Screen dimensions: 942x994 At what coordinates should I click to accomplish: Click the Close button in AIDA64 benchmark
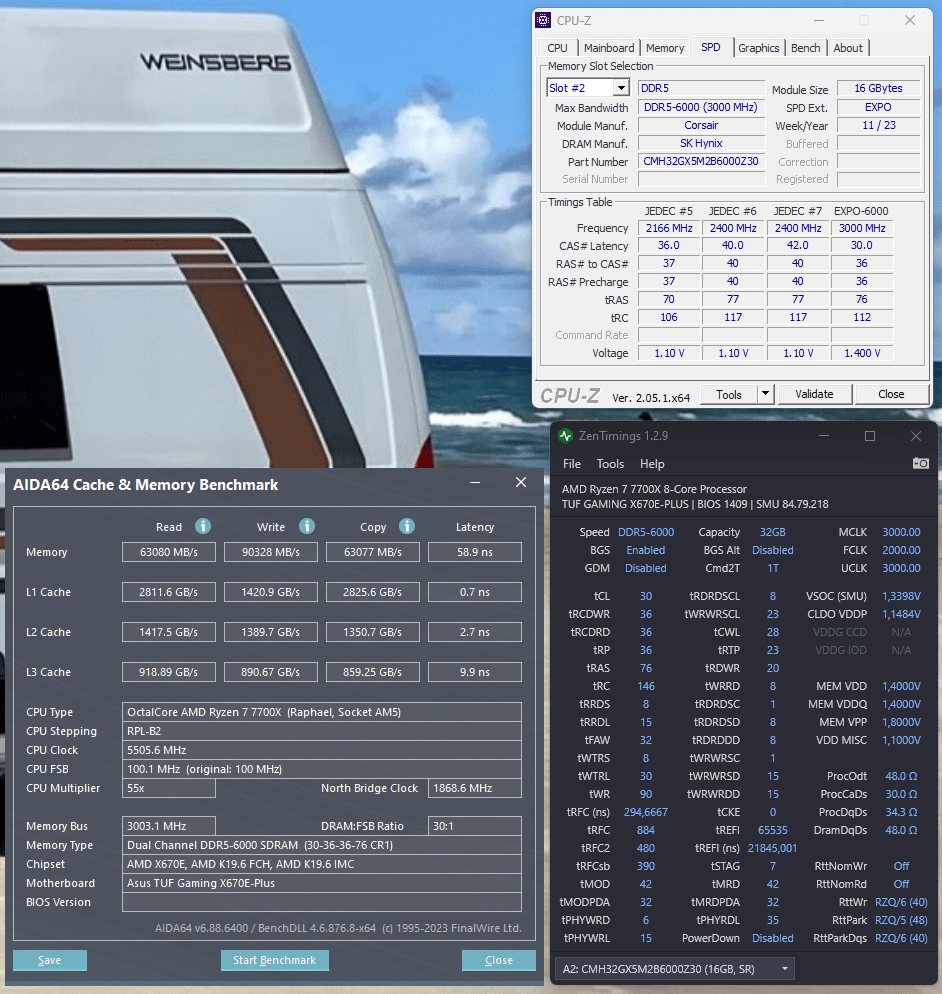(499, 960)
